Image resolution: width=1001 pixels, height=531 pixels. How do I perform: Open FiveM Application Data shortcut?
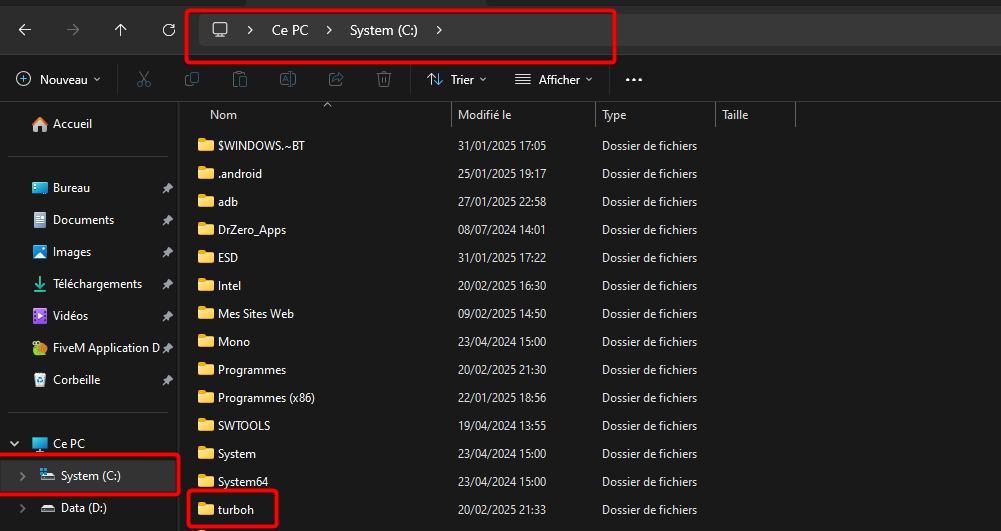click(x=96, y=348)
